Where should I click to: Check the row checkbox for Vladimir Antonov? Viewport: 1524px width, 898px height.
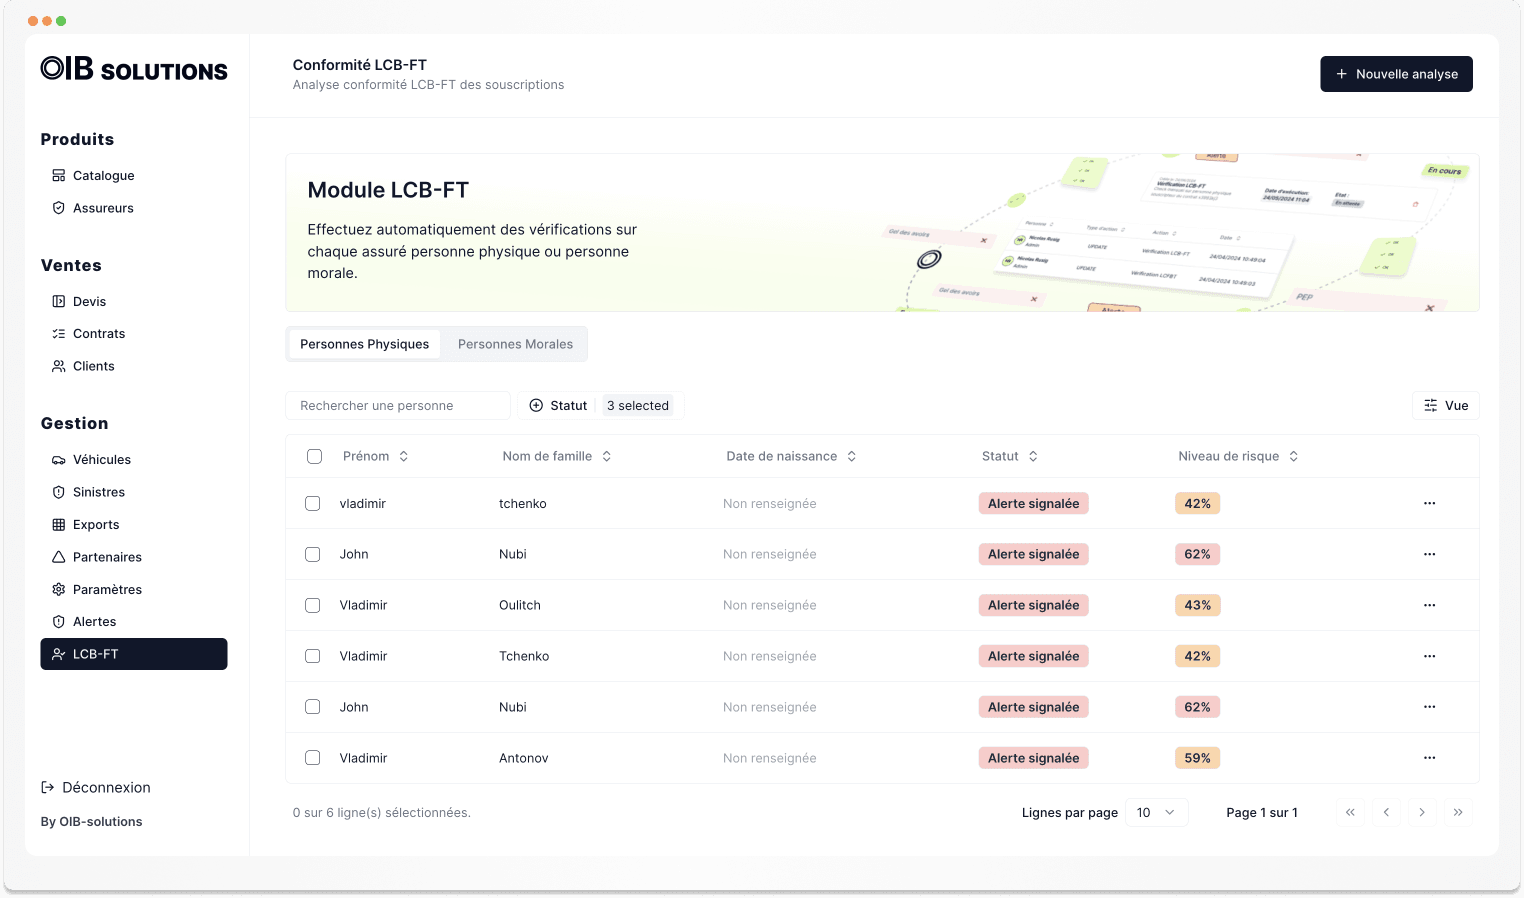(313, 758)
